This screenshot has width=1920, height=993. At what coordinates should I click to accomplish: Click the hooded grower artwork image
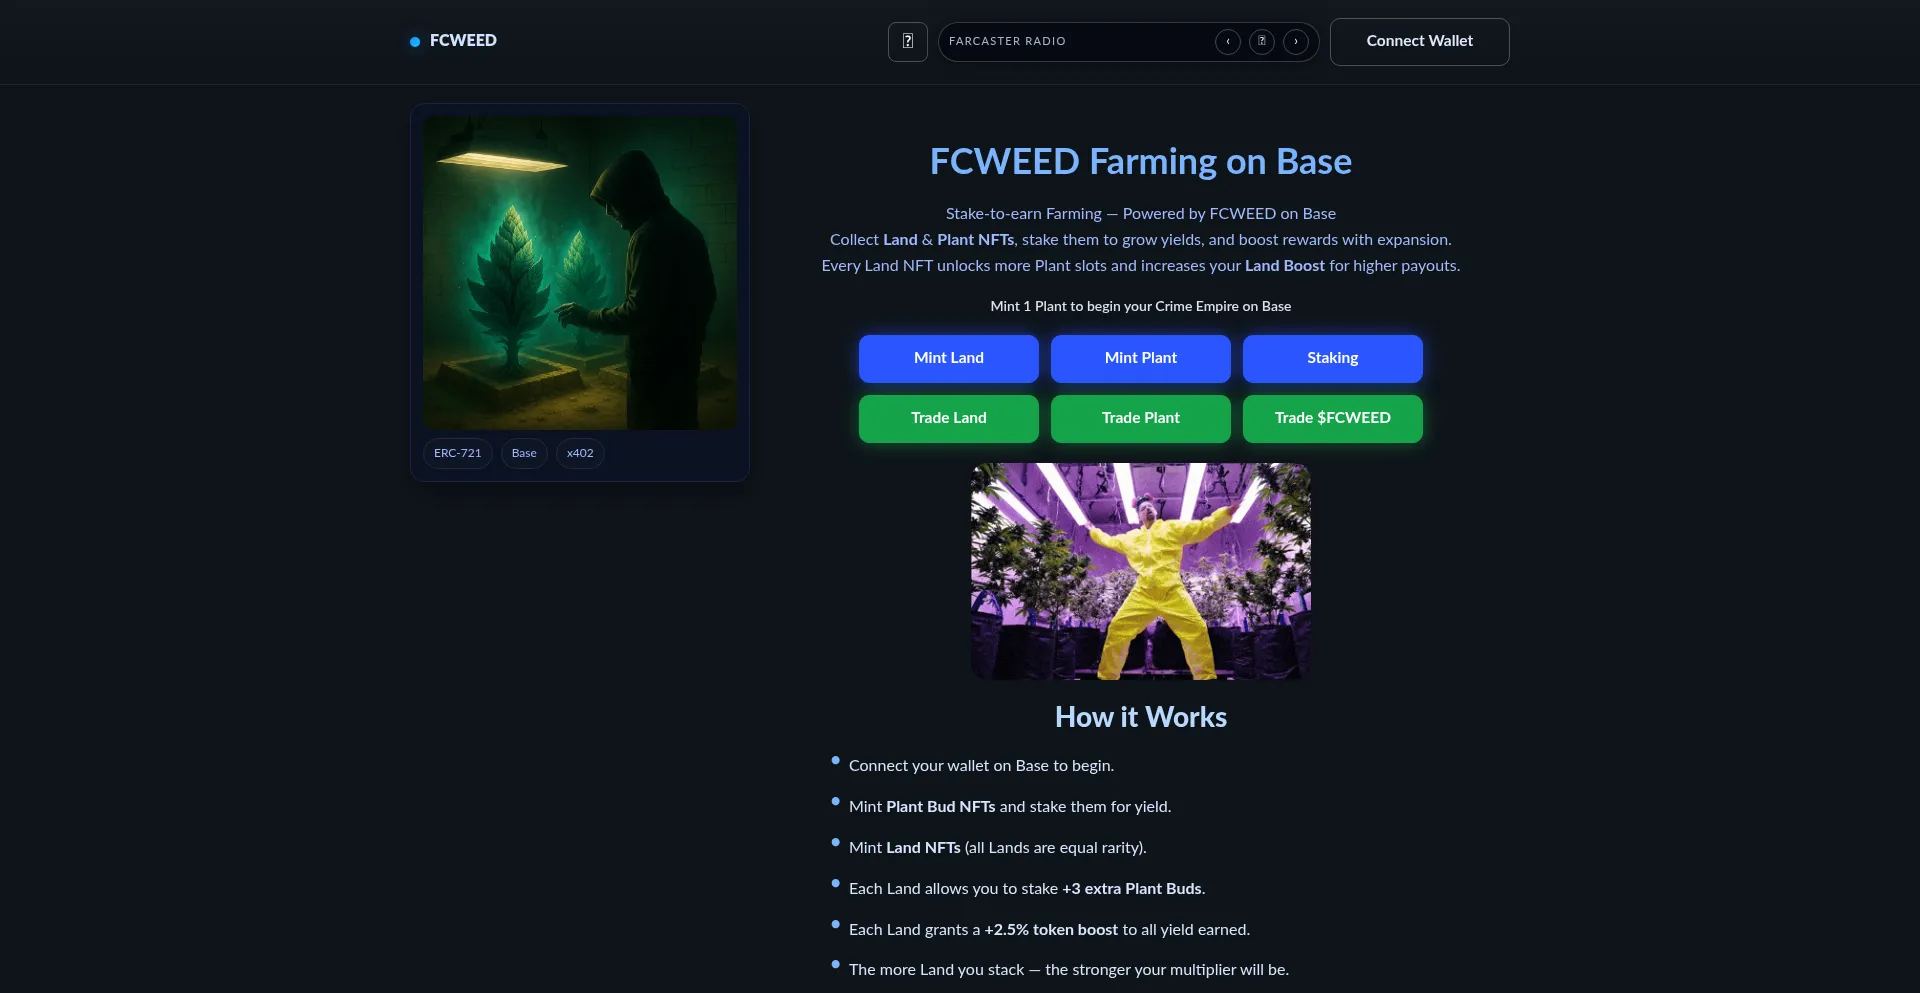[x=580, y=273]
